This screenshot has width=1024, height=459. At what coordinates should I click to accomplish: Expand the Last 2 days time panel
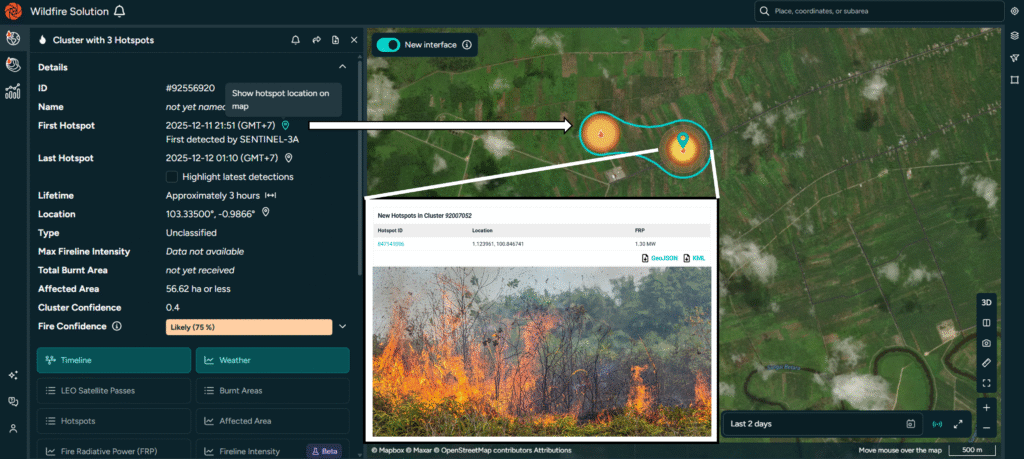[958, 424]
